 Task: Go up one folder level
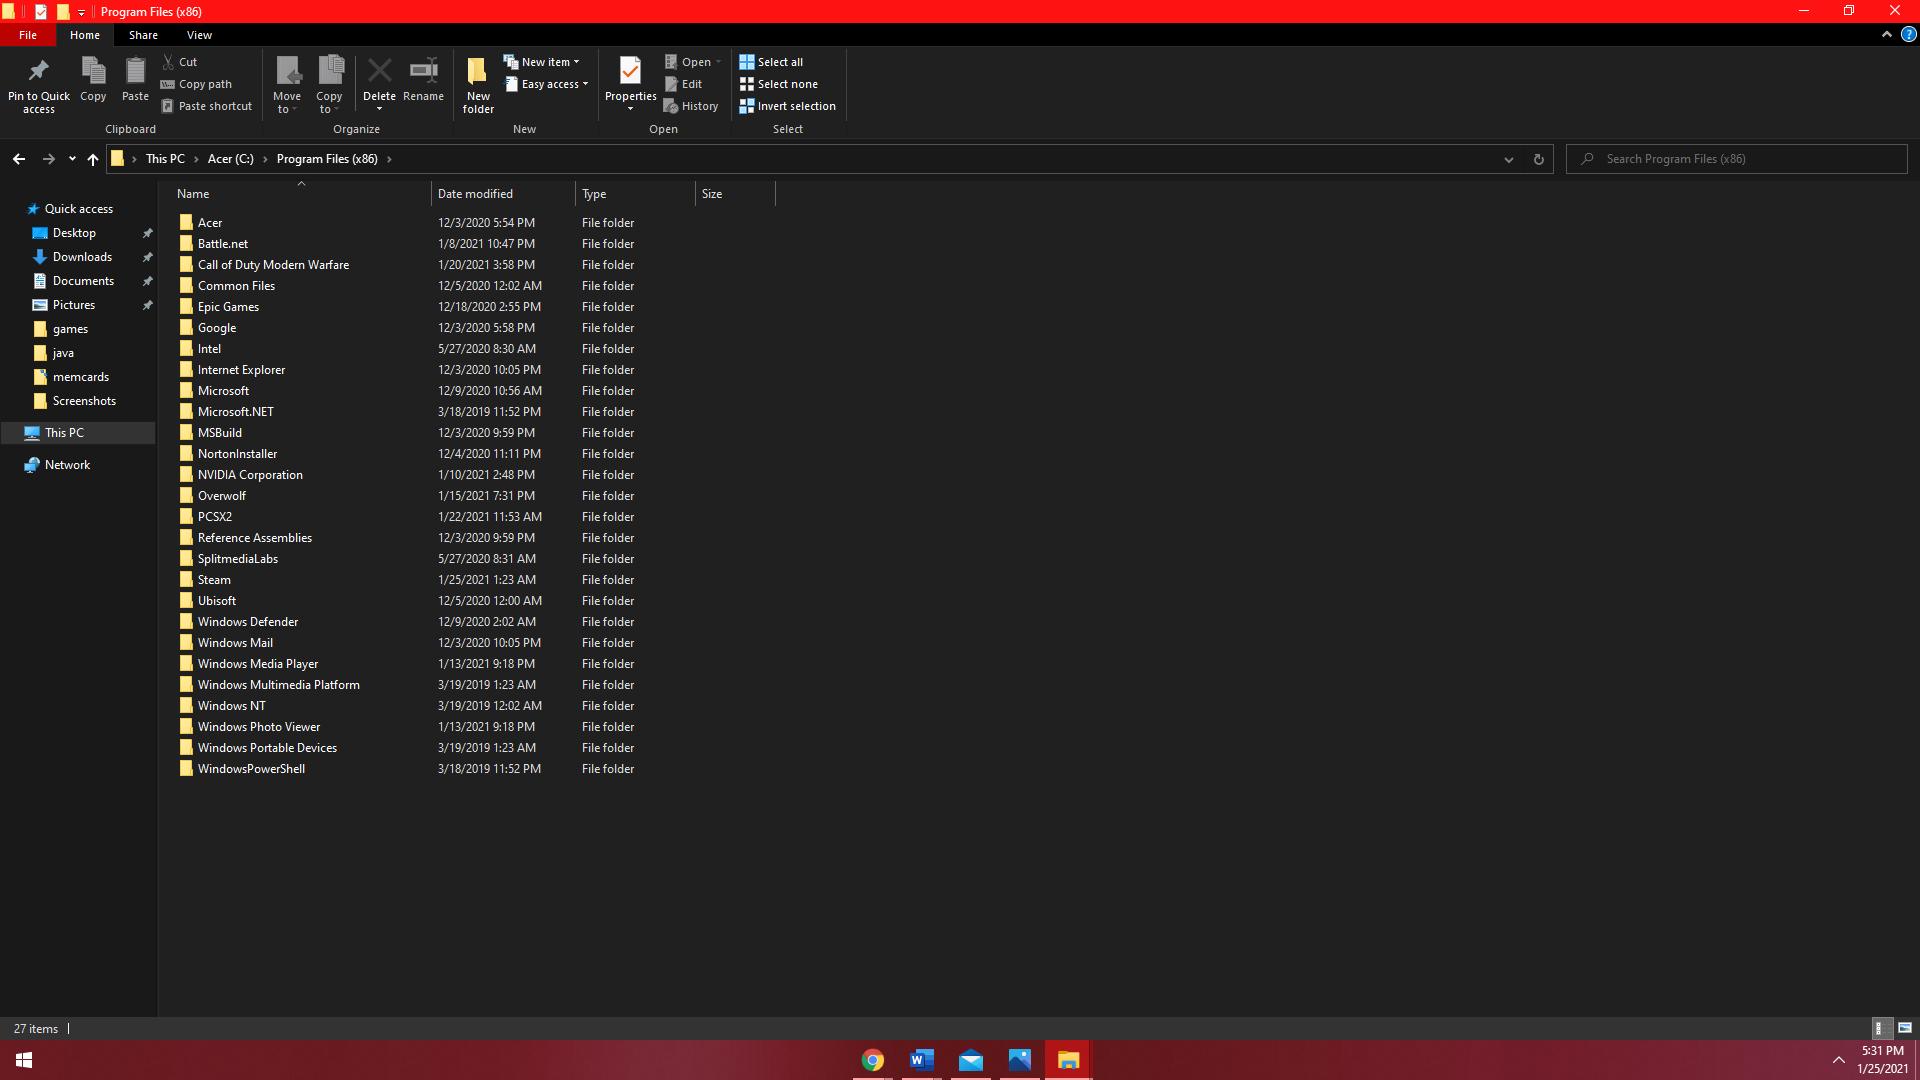pos(92,159)
